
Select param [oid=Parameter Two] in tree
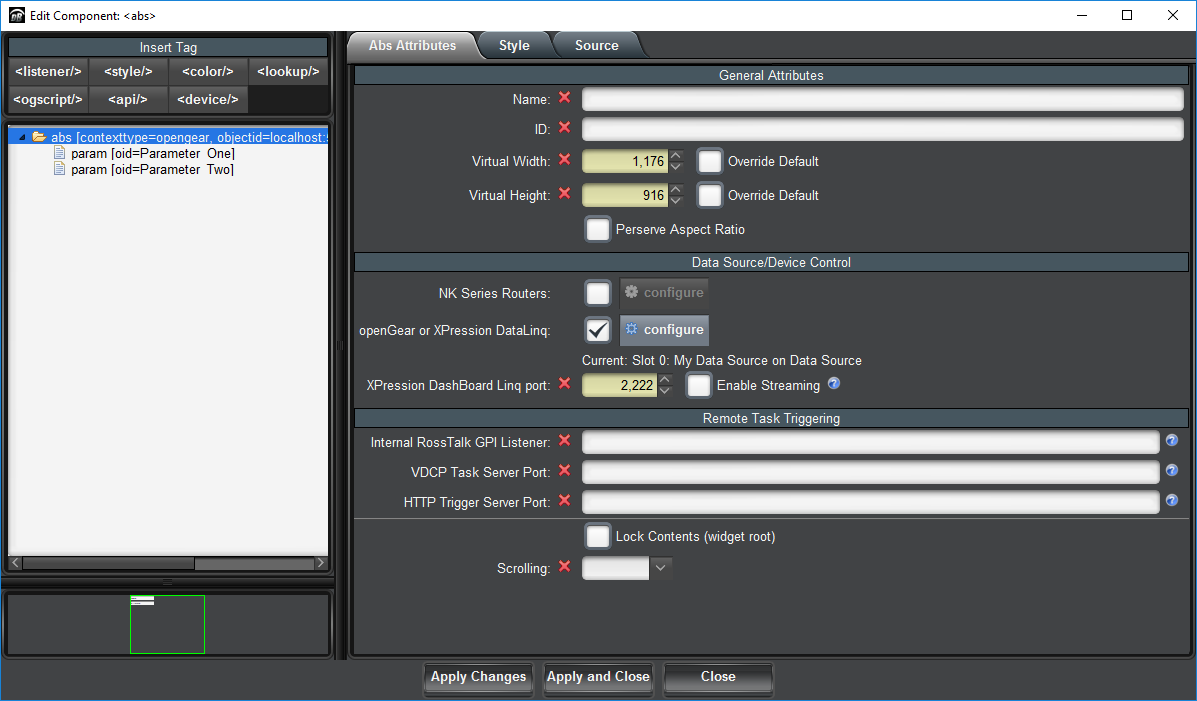click(x=152, y=170)
